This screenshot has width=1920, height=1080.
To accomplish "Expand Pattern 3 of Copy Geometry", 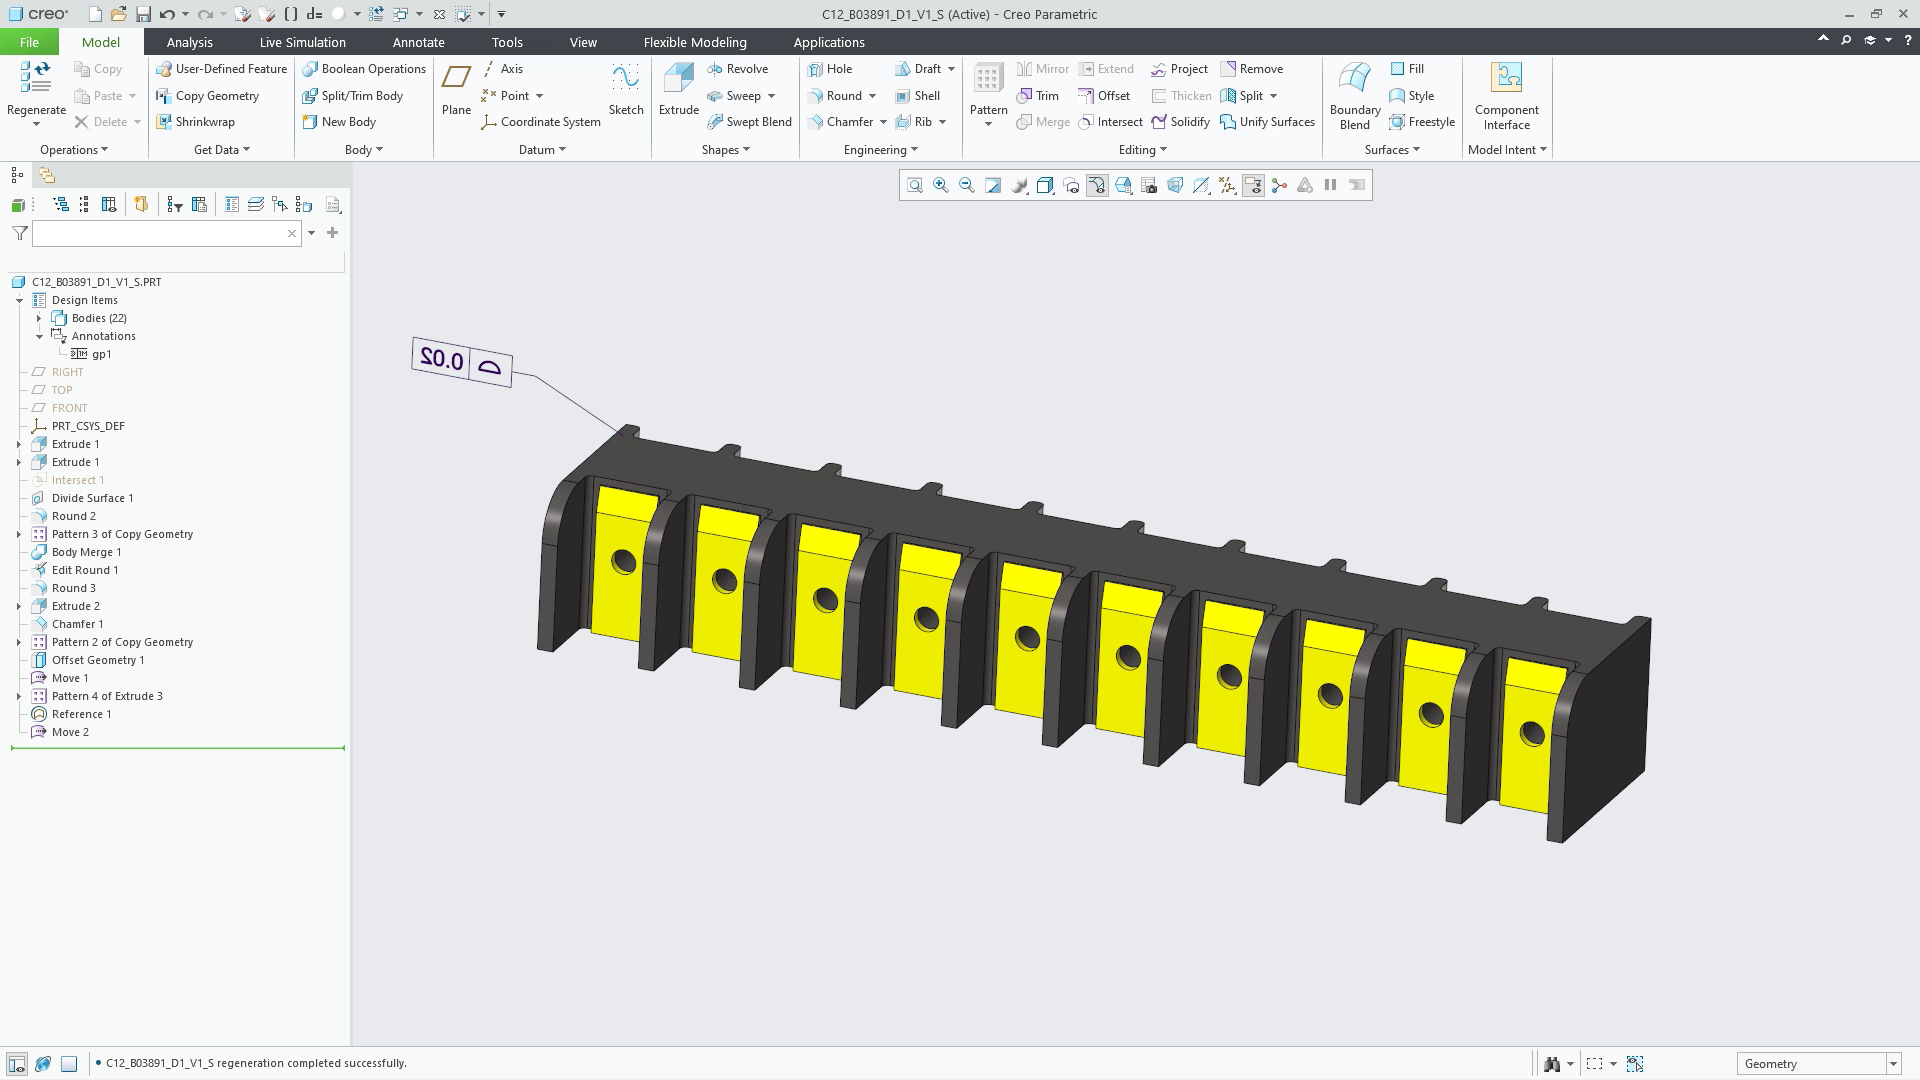I will [19, 534].
